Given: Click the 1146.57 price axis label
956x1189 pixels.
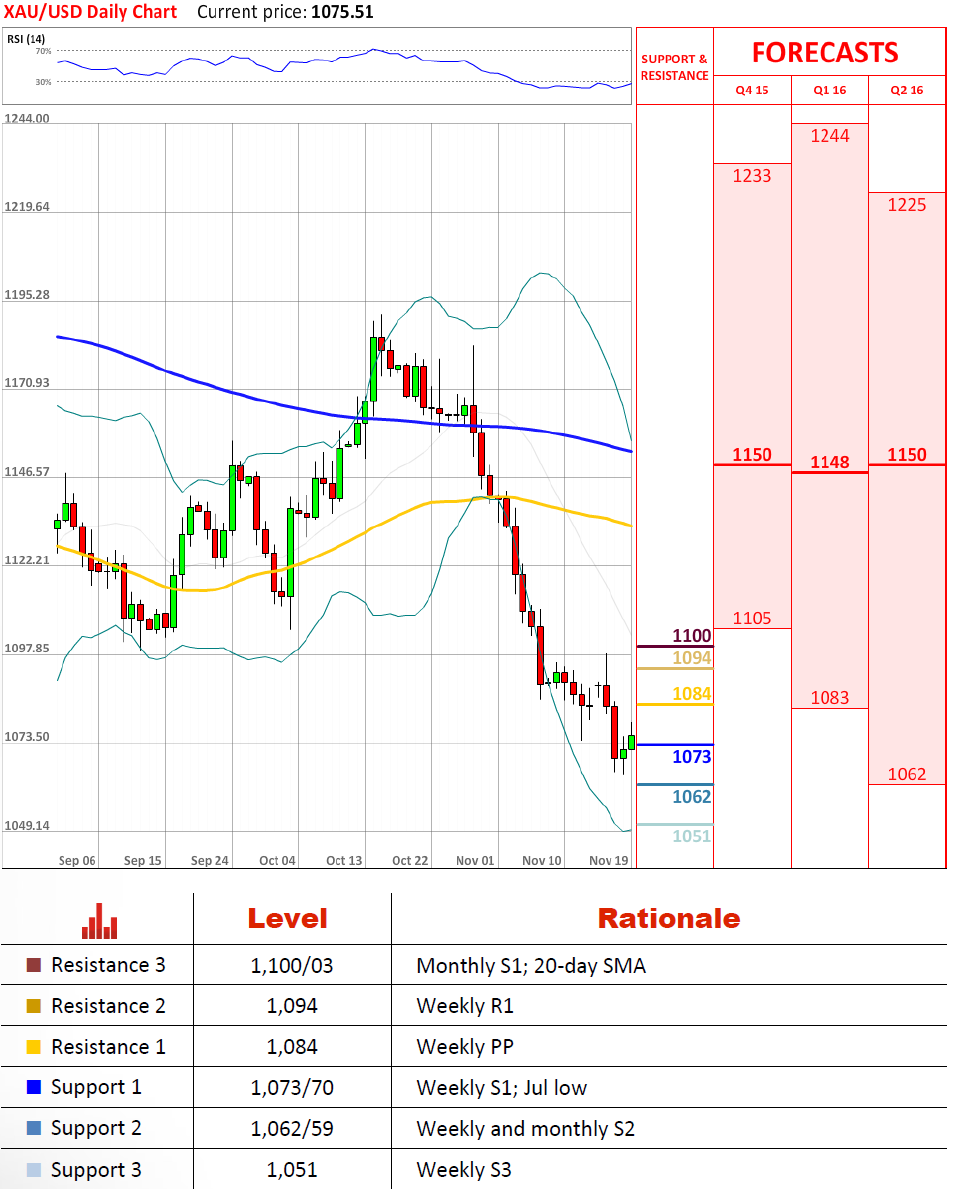Looking at the screenshot, I should [x=27, y=472].
